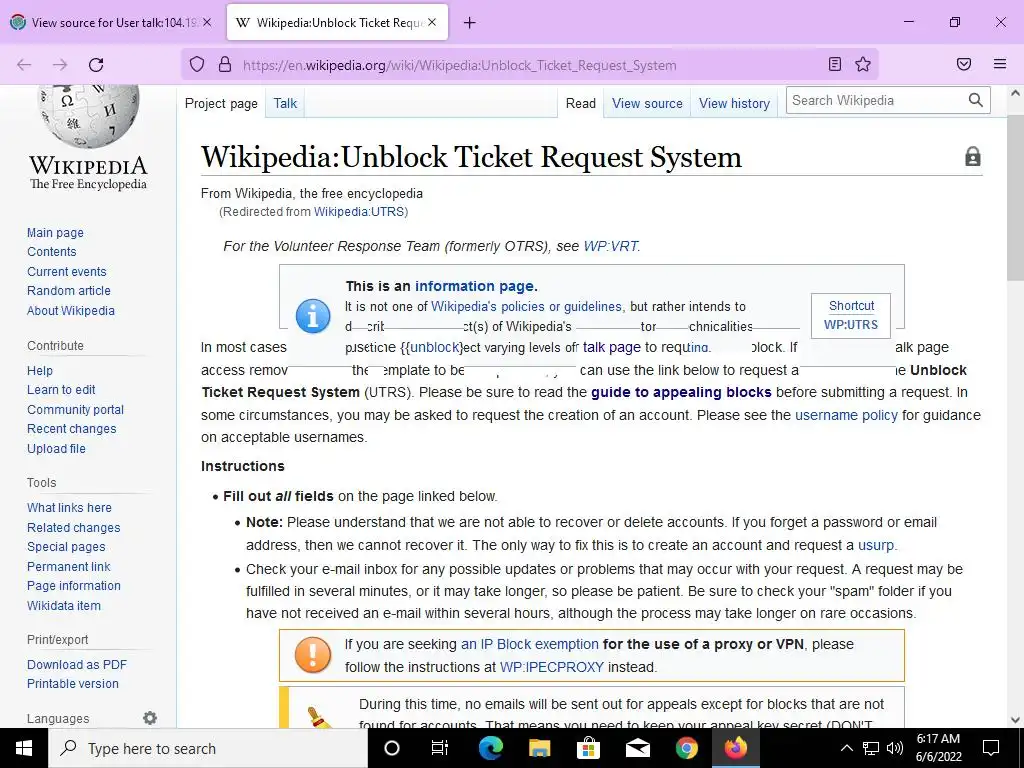Open a new browser tab
Screen dimensions: 1024x768
pos(470,23)
